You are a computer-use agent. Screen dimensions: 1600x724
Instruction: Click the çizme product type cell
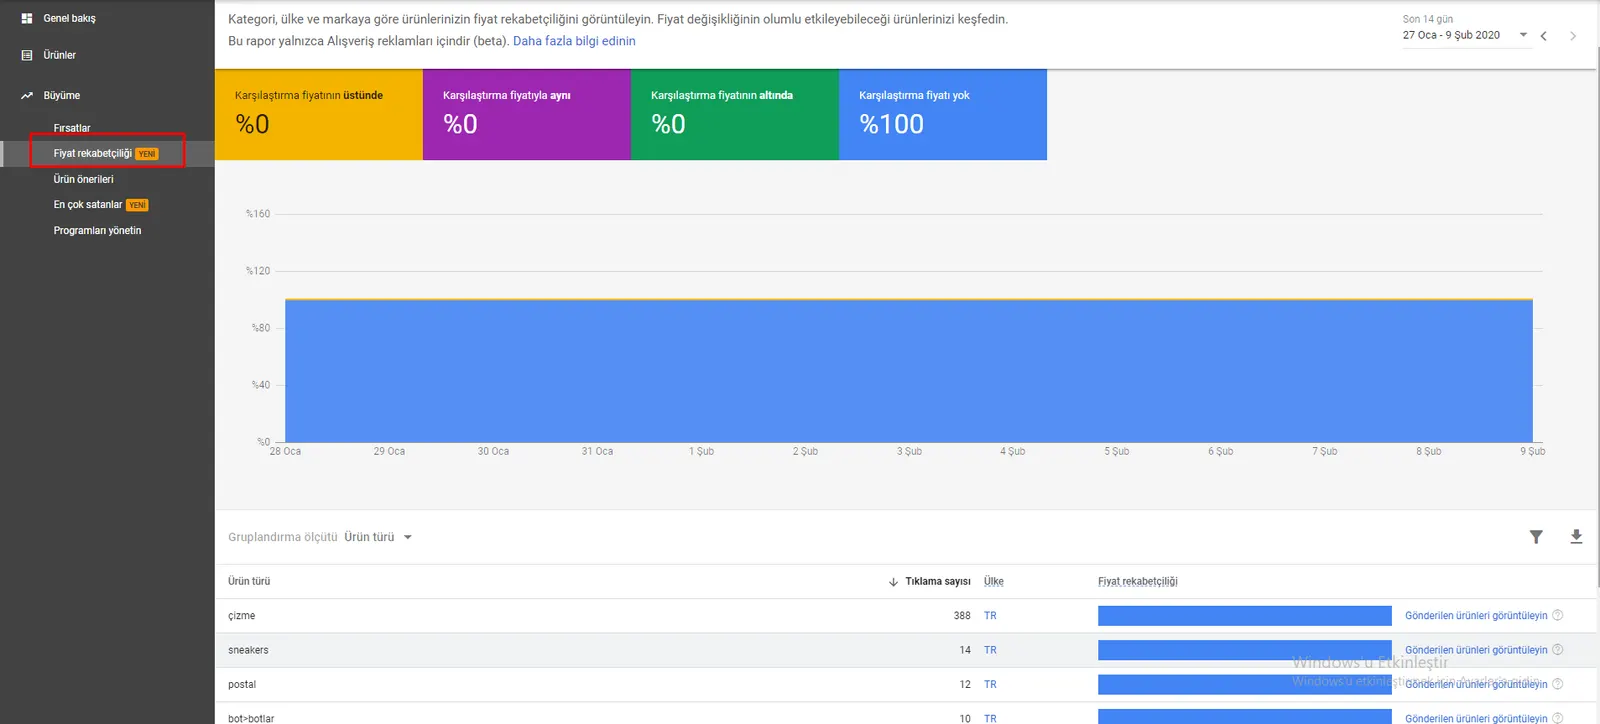(x=242, y=616)
